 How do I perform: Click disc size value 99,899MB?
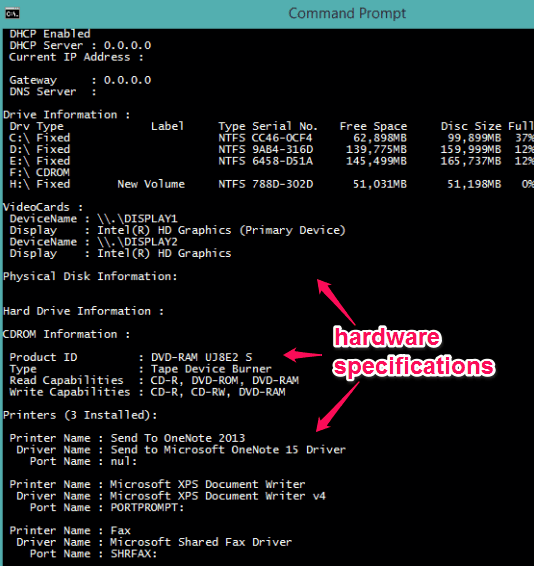[x=474, y=138]
